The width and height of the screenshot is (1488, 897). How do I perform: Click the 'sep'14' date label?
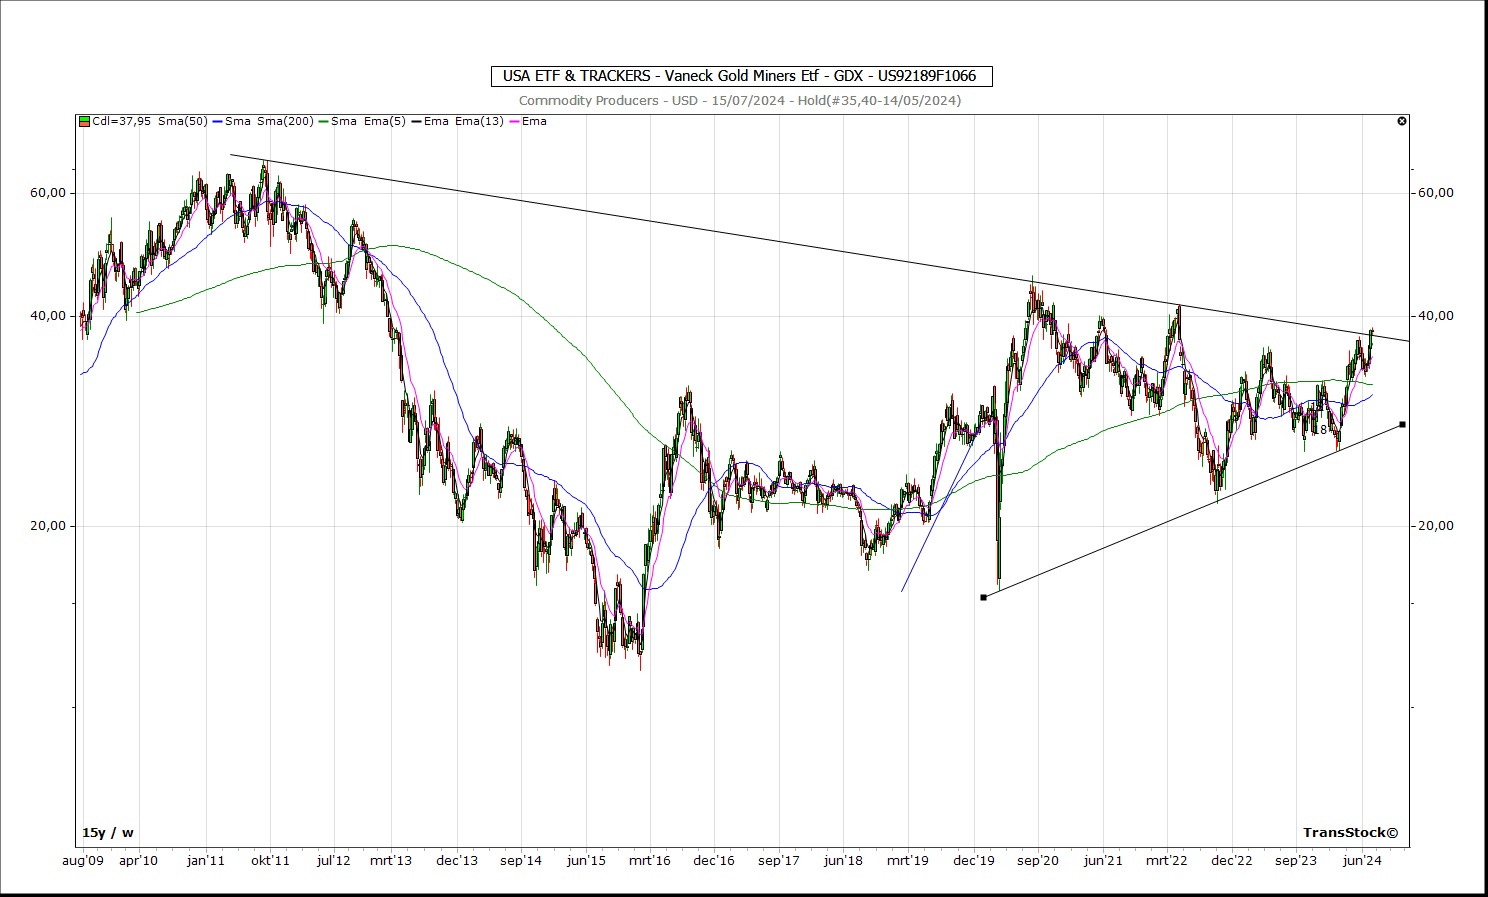tap(521, 860)
